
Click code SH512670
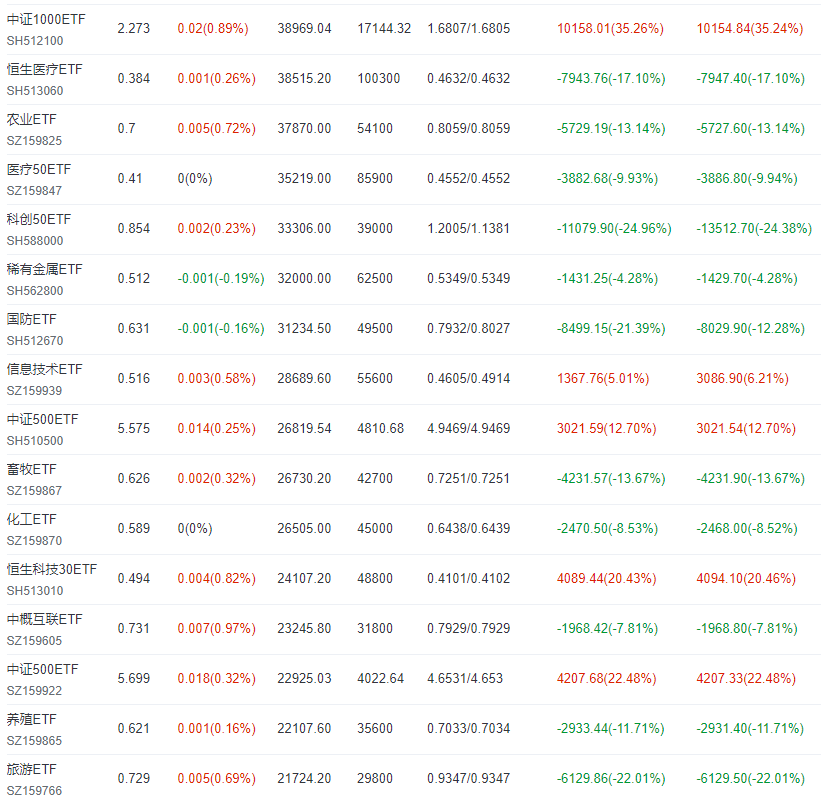click(35, 341)
